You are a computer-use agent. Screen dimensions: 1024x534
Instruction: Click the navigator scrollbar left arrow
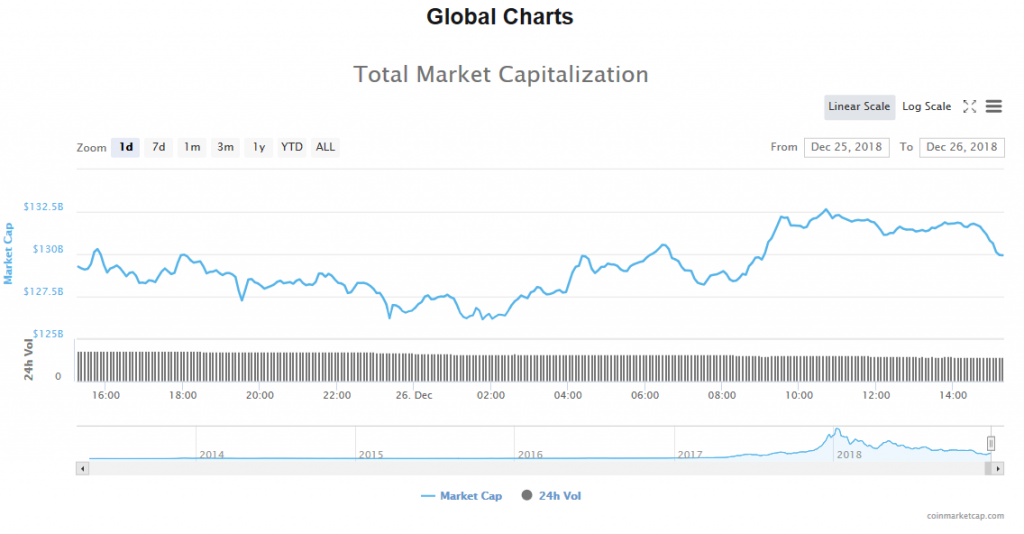pos(83,468)
